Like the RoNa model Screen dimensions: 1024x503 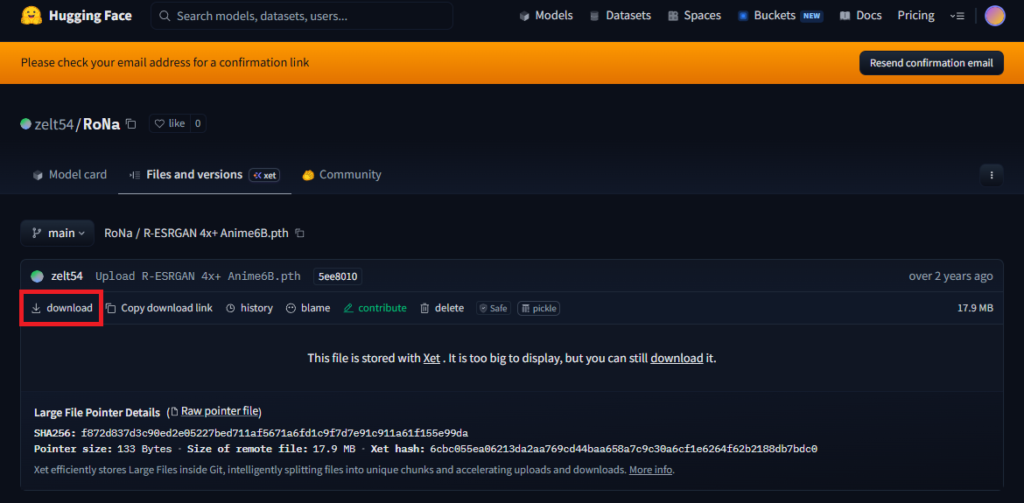pyautogui.click(x=169, y=124)
